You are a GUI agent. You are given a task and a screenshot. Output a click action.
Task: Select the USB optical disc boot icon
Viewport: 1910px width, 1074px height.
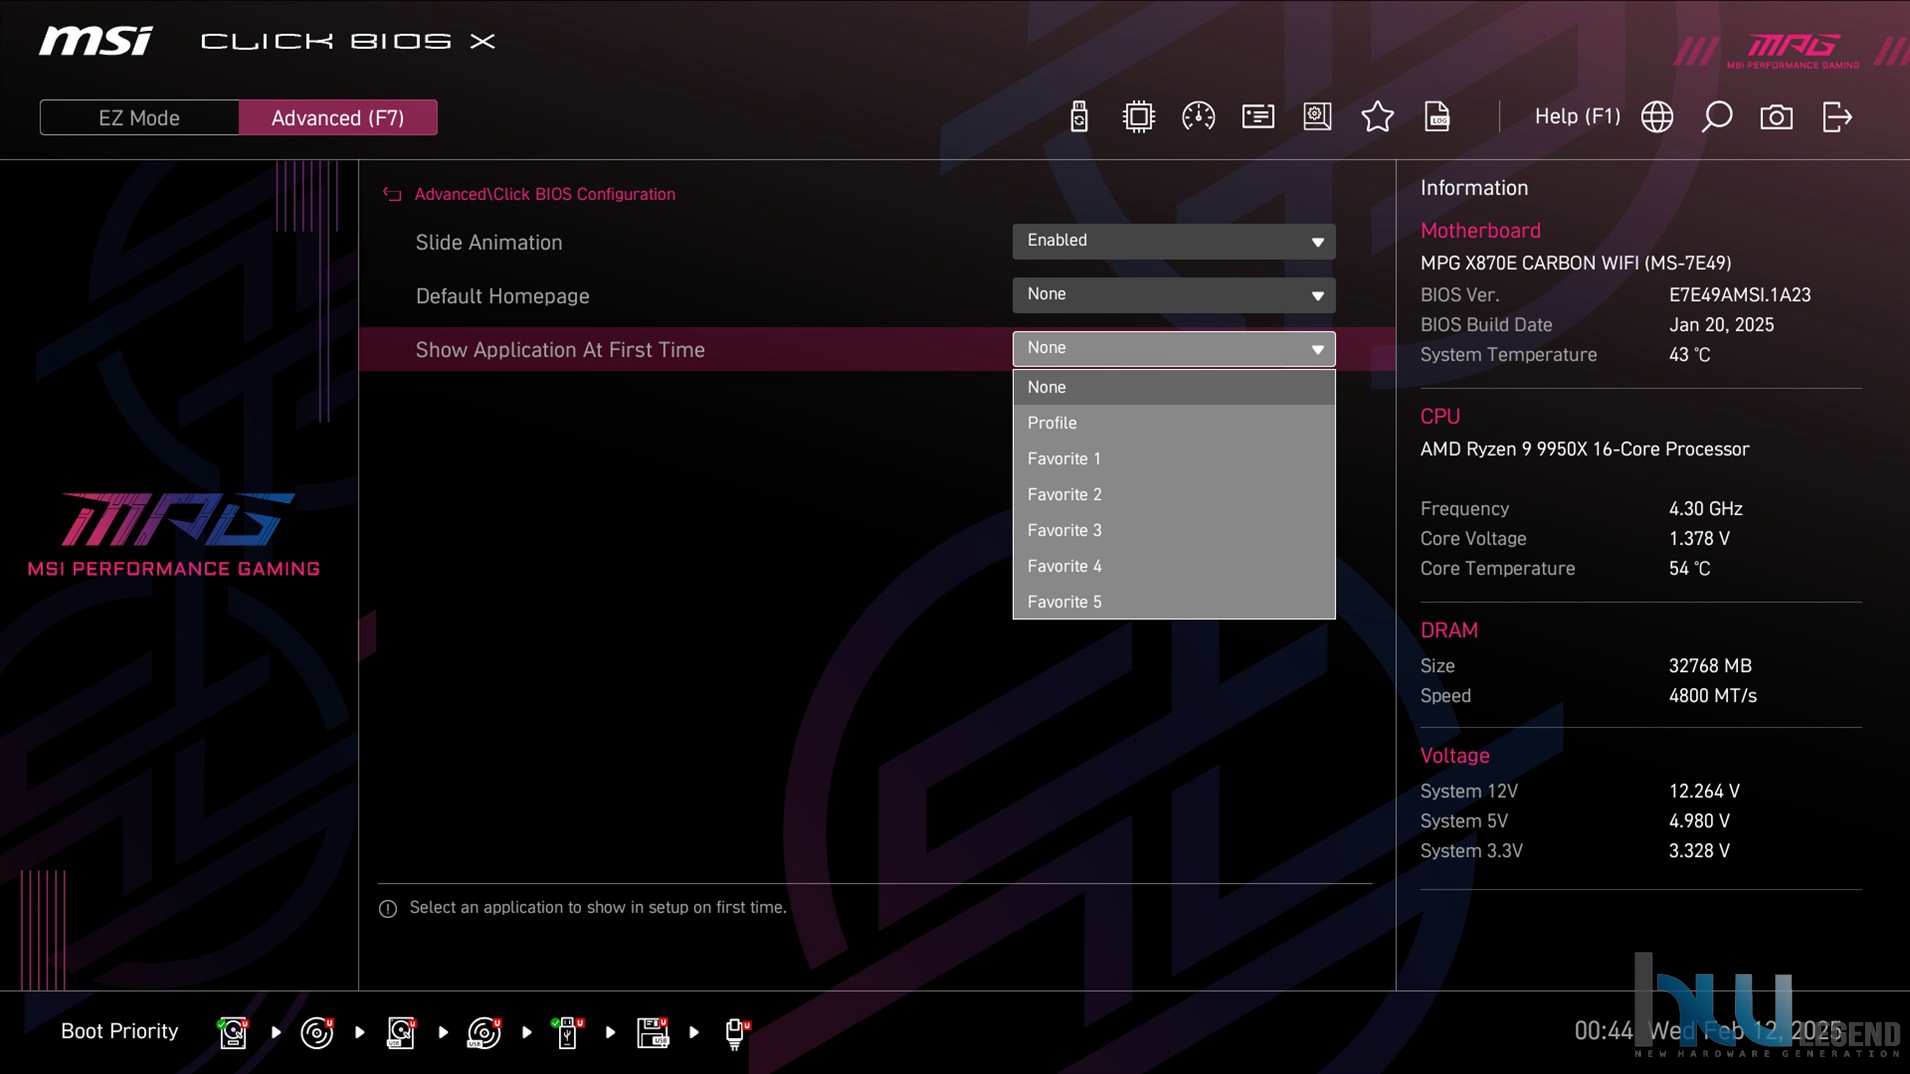(x=485, y=1032)
